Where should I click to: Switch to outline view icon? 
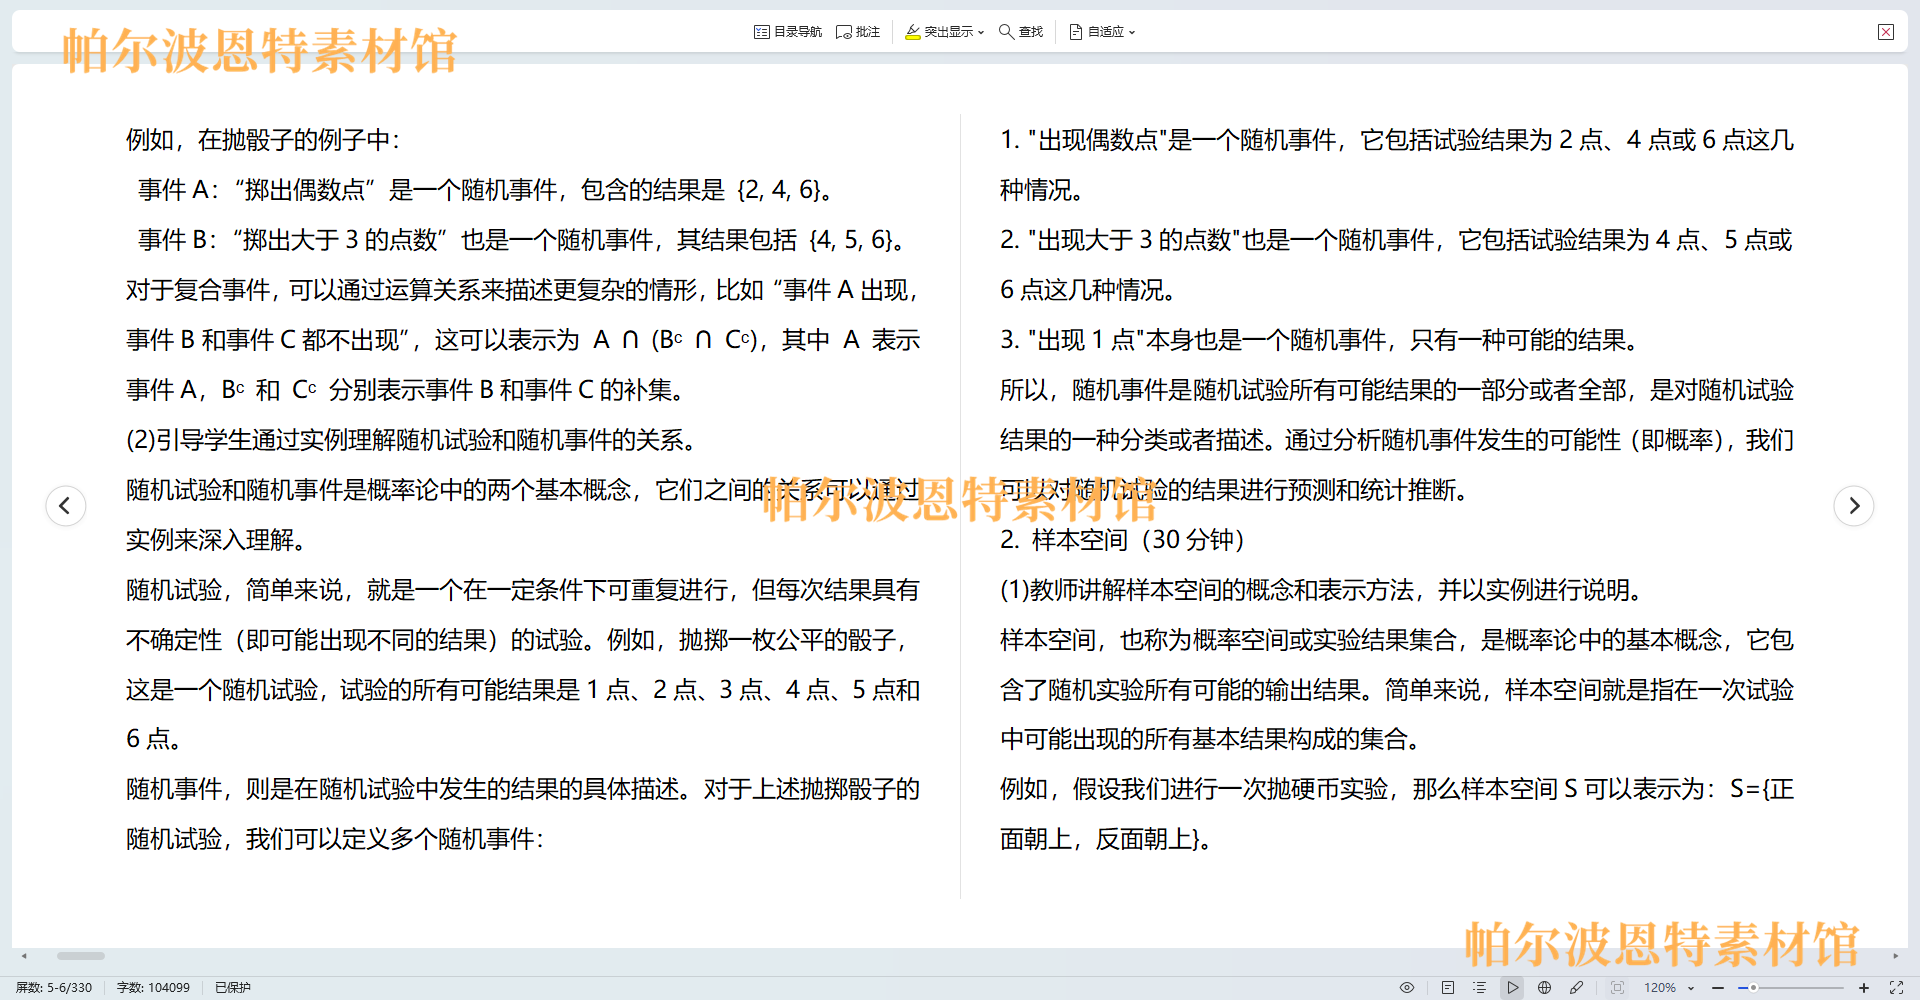[1480, 988]
